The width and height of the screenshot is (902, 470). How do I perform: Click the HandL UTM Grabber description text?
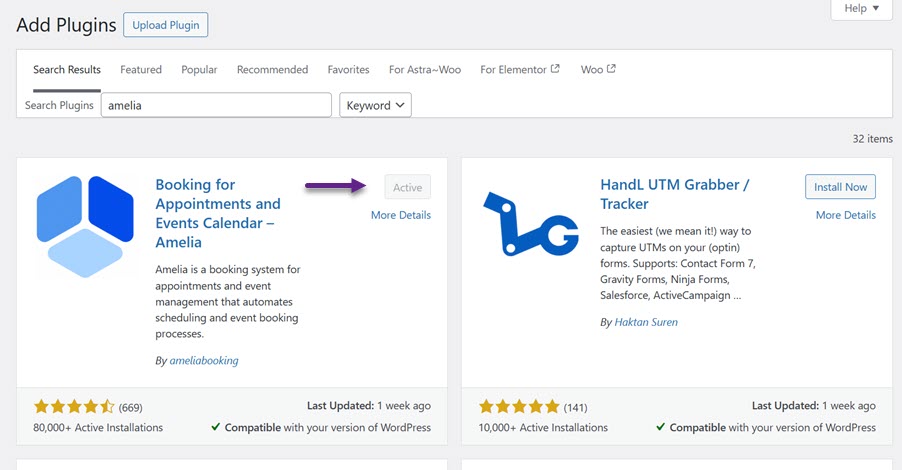point(678,263)
